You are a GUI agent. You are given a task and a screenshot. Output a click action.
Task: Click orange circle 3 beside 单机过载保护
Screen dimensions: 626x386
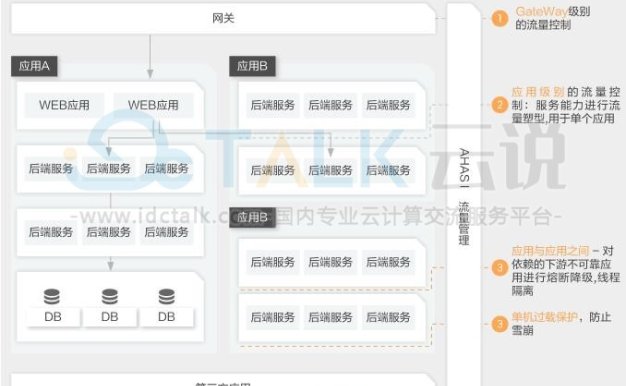(499, 324)
